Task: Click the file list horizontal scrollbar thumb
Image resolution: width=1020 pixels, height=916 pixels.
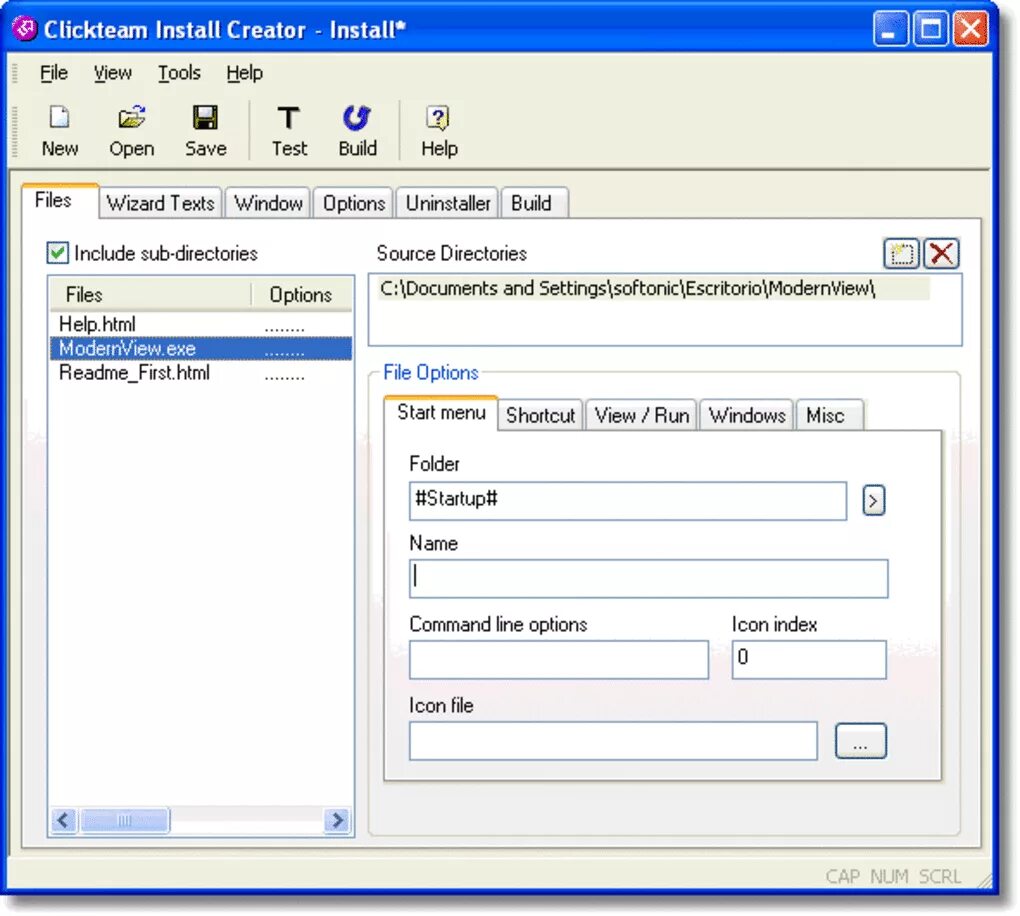Action: click(x=124, y=820)
